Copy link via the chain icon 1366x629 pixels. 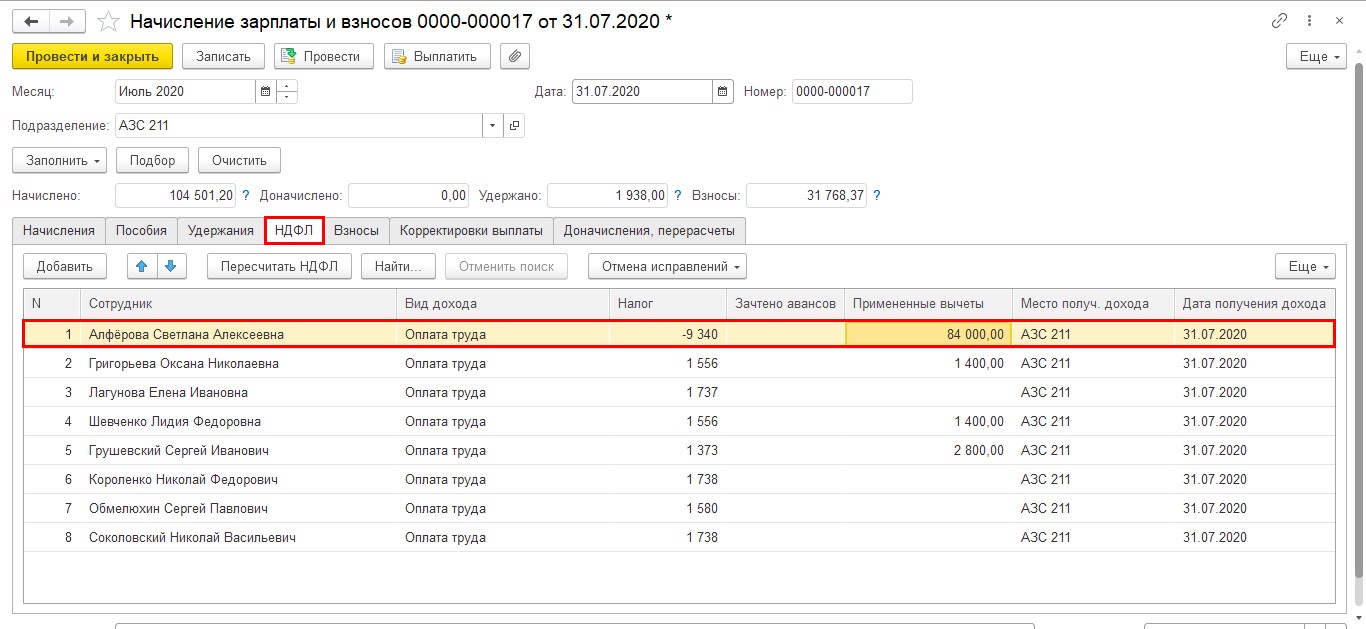1279,21
